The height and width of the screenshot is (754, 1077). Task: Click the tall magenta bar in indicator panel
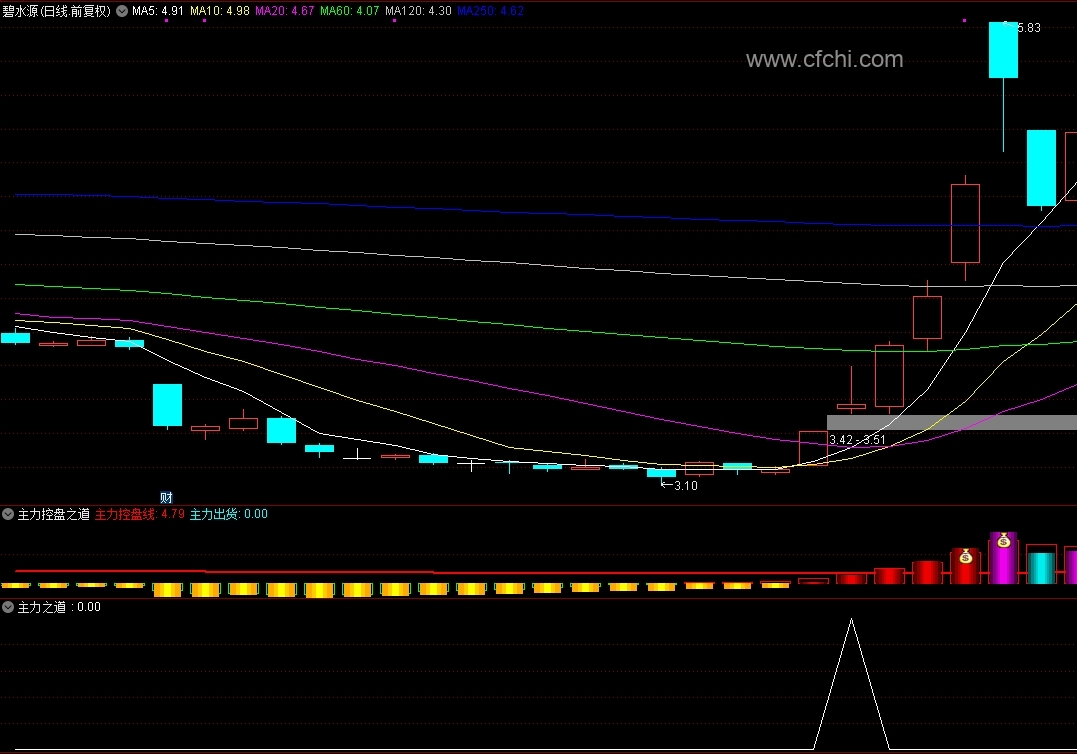pos(1004,558)
